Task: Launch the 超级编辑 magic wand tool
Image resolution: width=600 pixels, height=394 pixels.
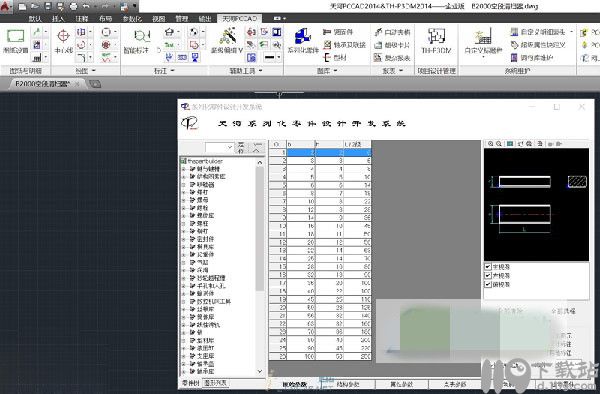Action: point(227,41)
